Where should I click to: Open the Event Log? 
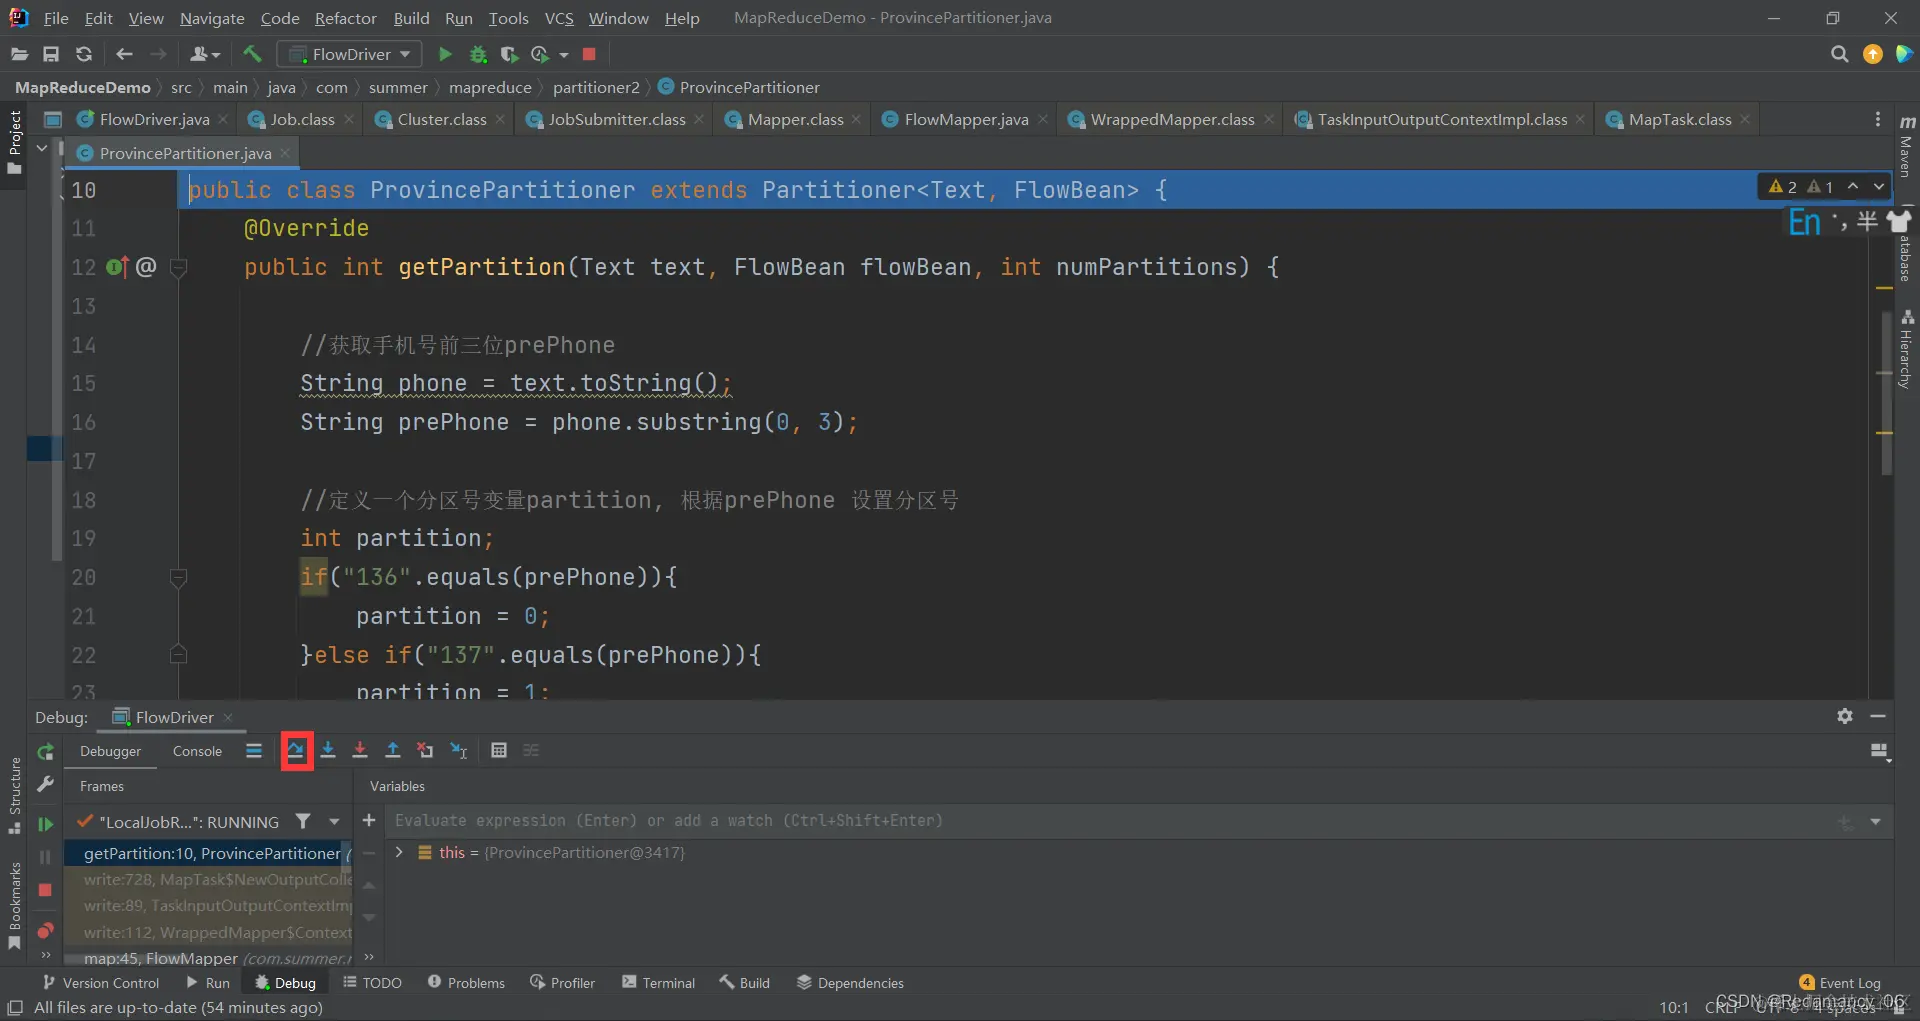[x=1840, y=982]
